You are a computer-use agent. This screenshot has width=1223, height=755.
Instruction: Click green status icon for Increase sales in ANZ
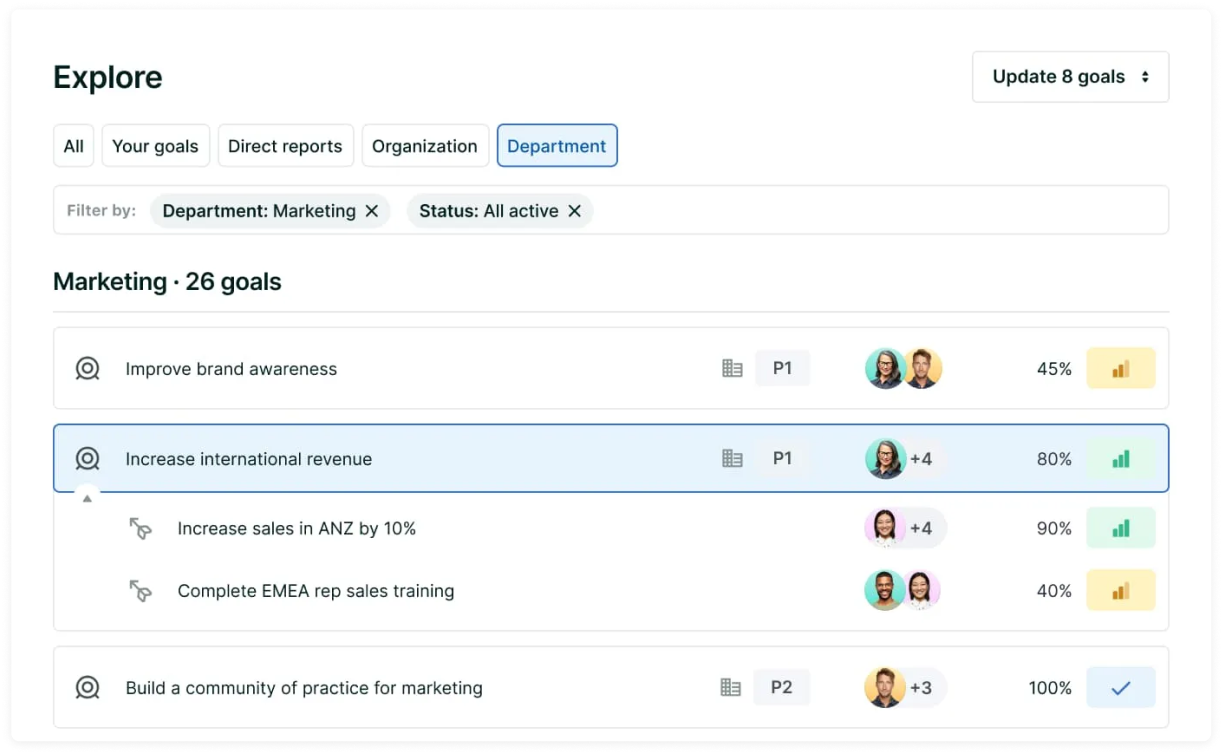(1121, 528)
